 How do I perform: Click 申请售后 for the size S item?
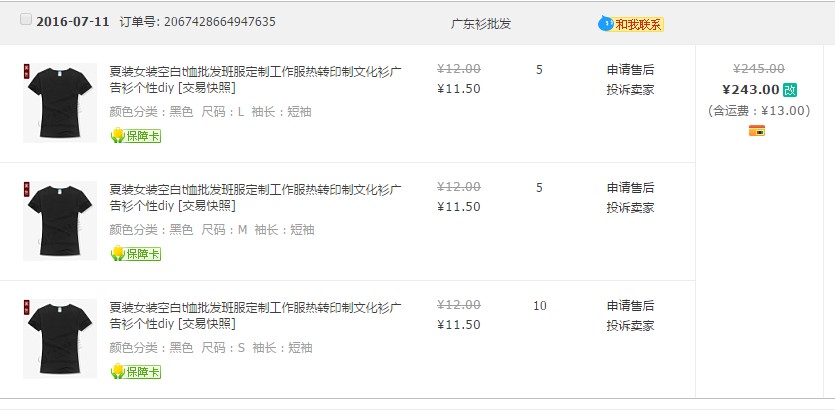(630, 306)
